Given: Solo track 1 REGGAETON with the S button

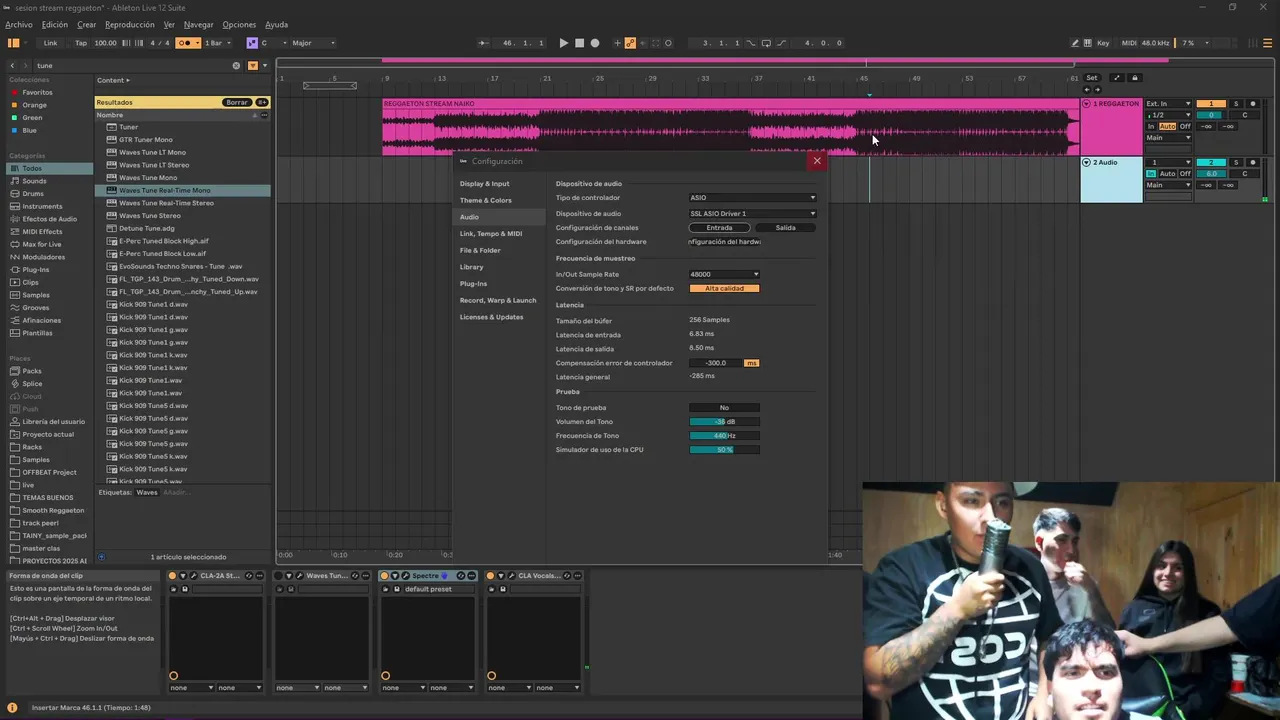Looking at the screenshot, I should pos(1236,104).
